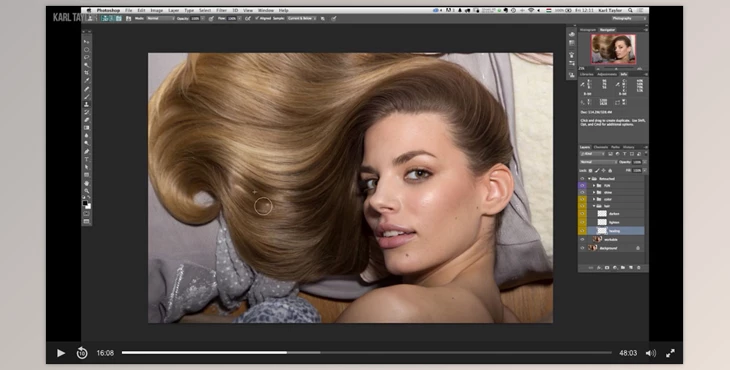This screenshot has width=730, height=370.
Task: Enter fullscreen video mode
Action: (x=670, y=353)
